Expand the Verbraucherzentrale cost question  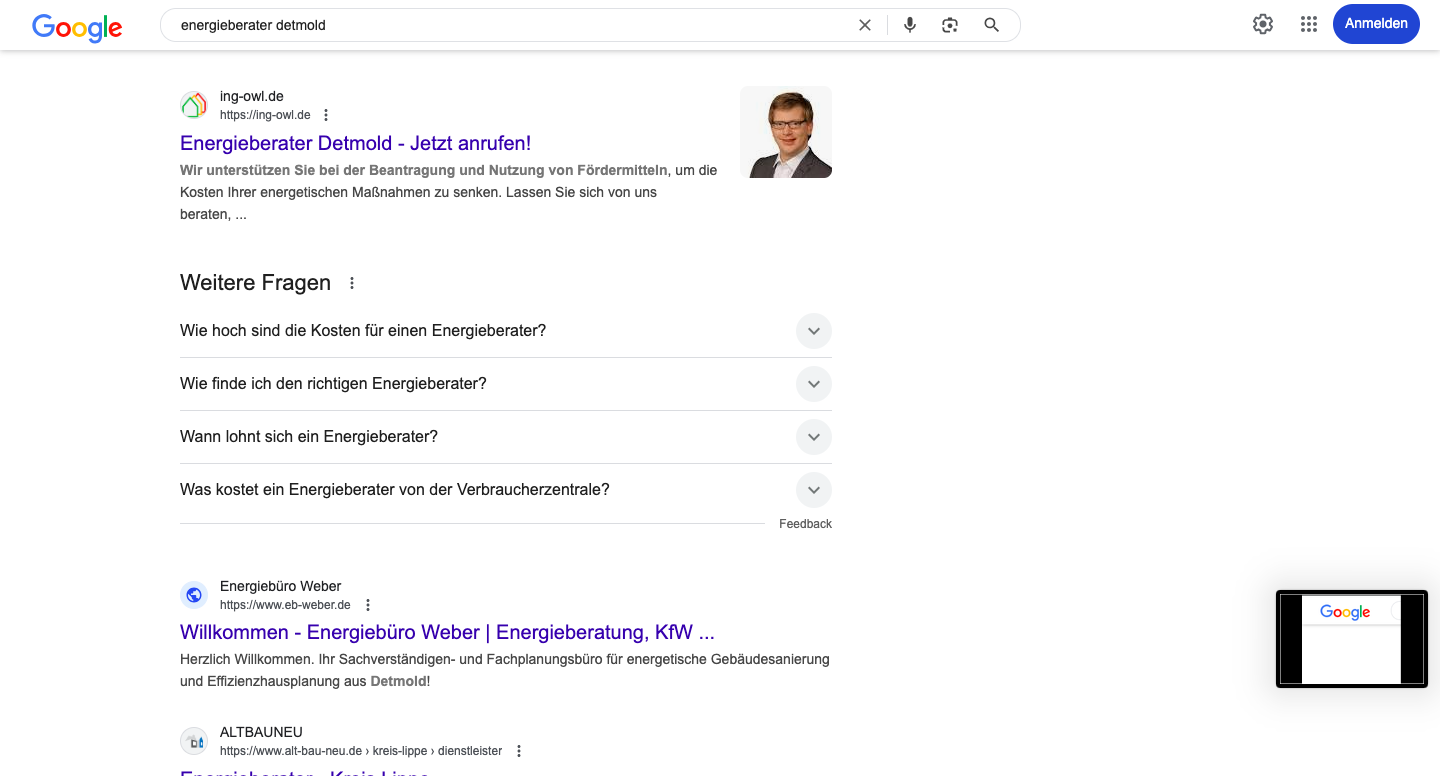point(813,490)
